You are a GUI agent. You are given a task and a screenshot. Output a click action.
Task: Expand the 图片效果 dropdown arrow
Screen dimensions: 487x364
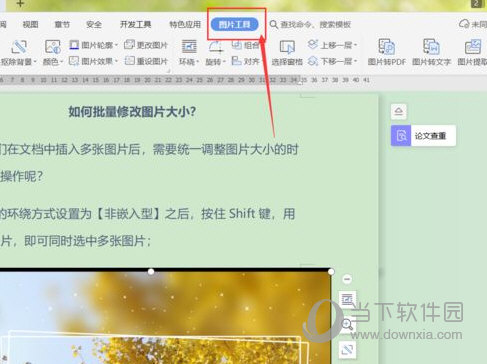click(116, 61)
